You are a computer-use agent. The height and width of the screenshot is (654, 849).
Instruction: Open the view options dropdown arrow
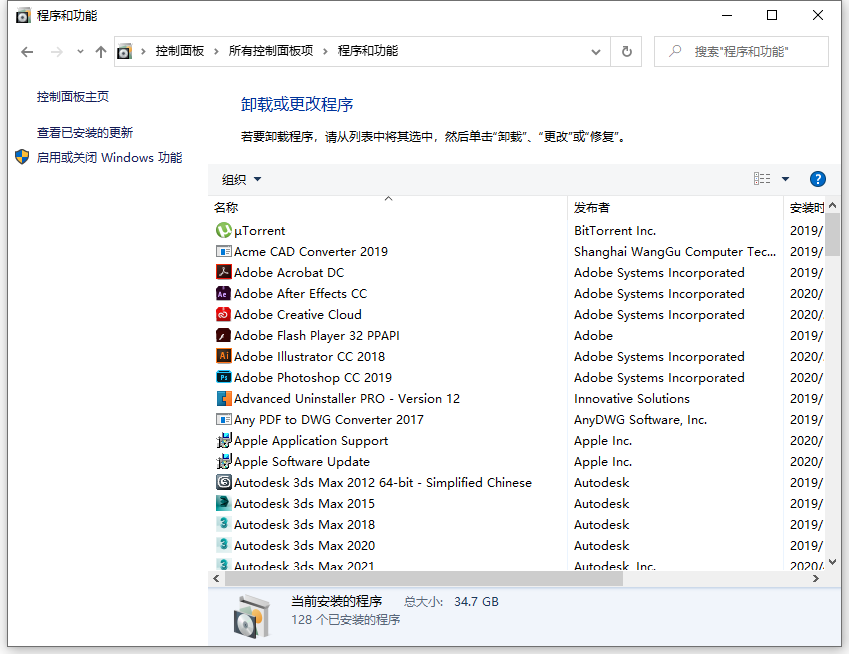pyautogui.click(x=785, y=179)
